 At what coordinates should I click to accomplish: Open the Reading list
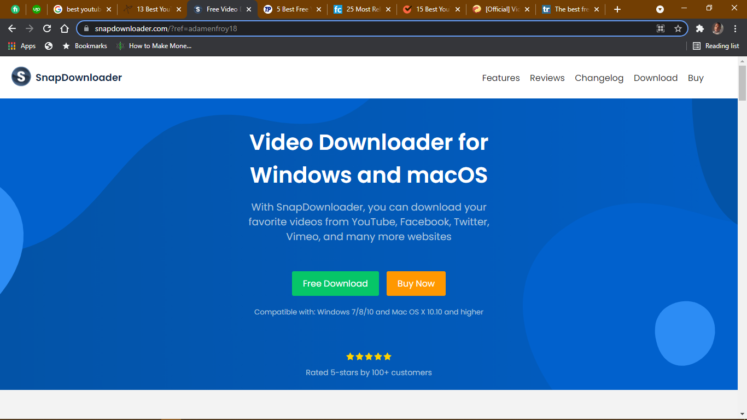(x=716, y=46)
